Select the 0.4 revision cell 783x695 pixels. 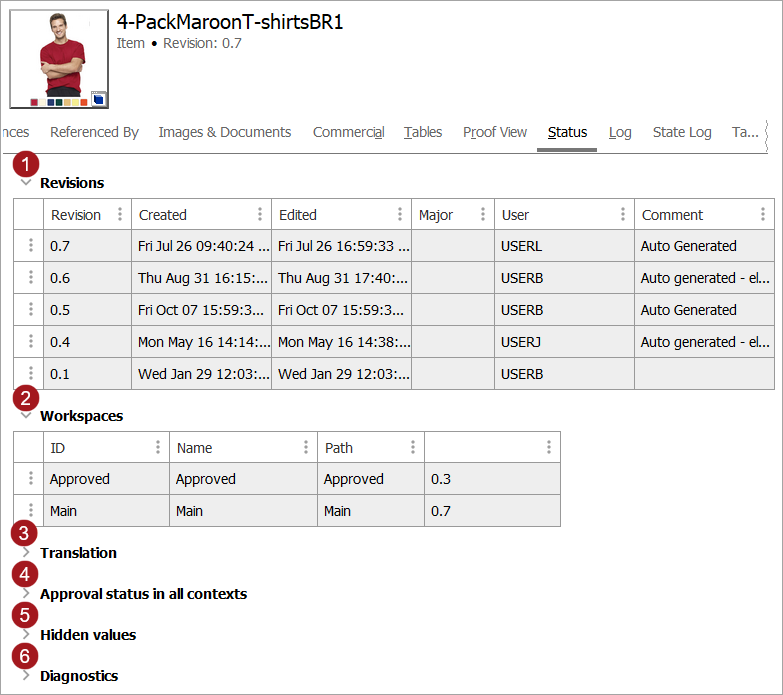(x=87, y=342)
